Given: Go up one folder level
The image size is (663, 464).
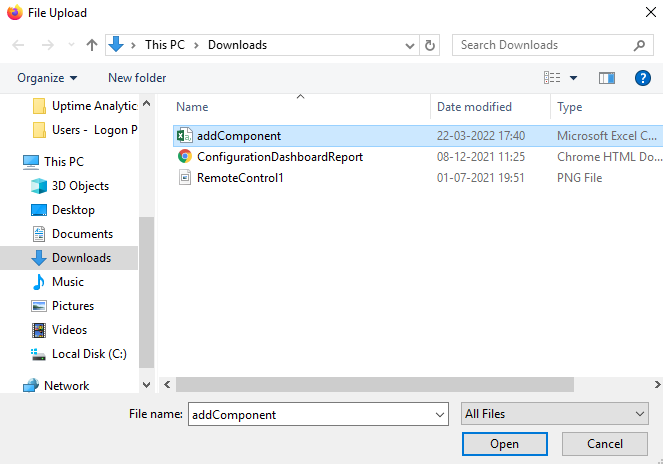Looking at the screenshot, I should point(92,45).
